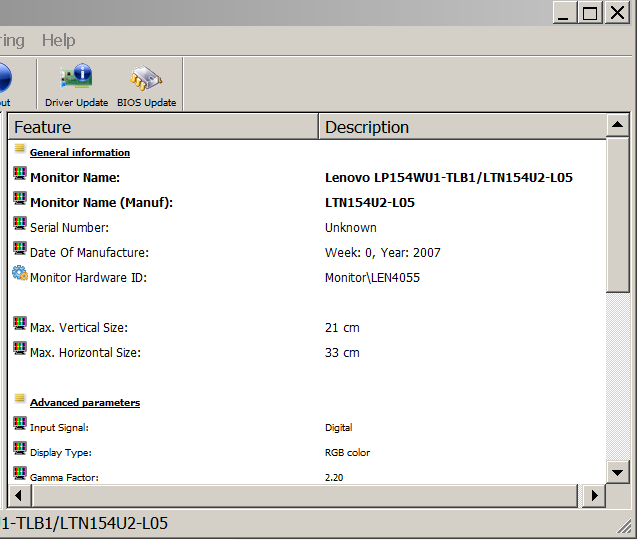637x540 pixels.
Task: Click the monitor icon beside Serial Number
Action: pyautogui.click(x=20, y=223)
